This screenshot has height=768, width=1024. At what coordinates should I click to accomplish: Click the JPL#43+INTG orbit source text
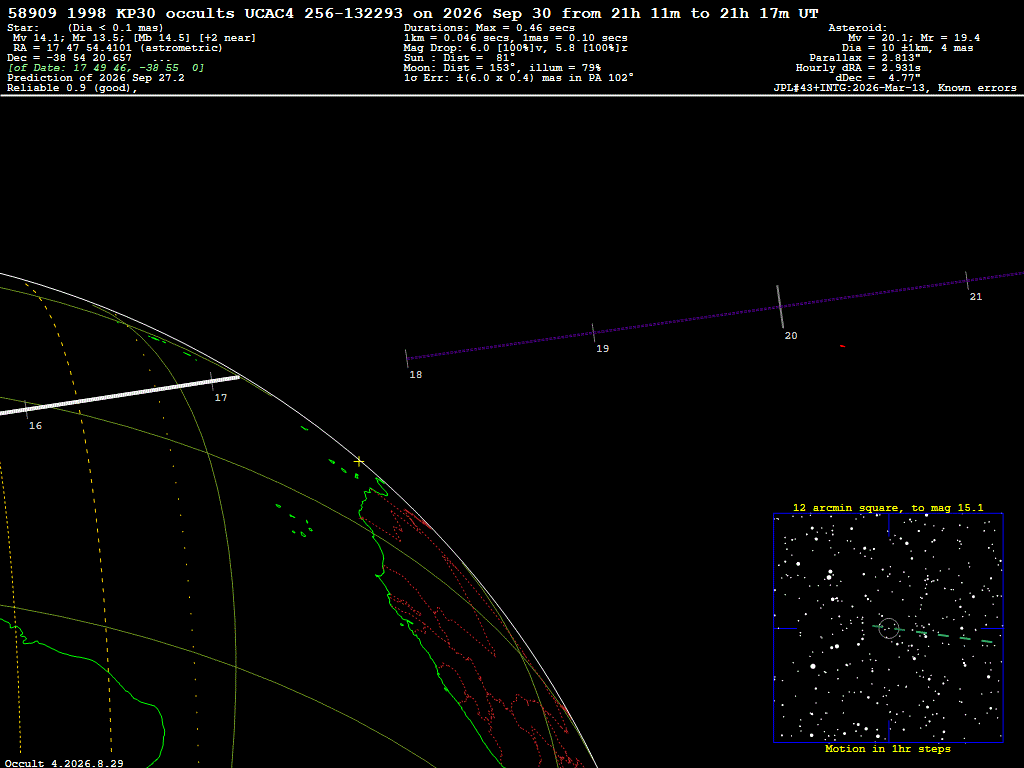pyautogui.click(x=895, y=88)
